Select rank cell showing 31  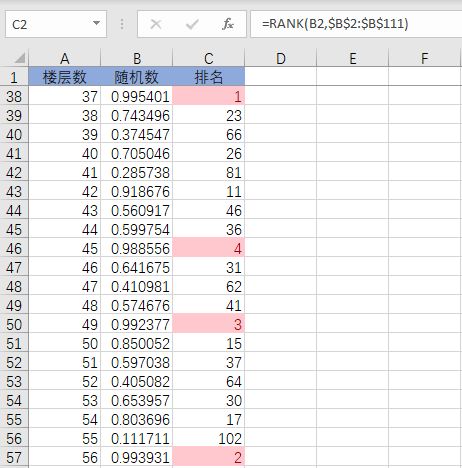point(209,267)
